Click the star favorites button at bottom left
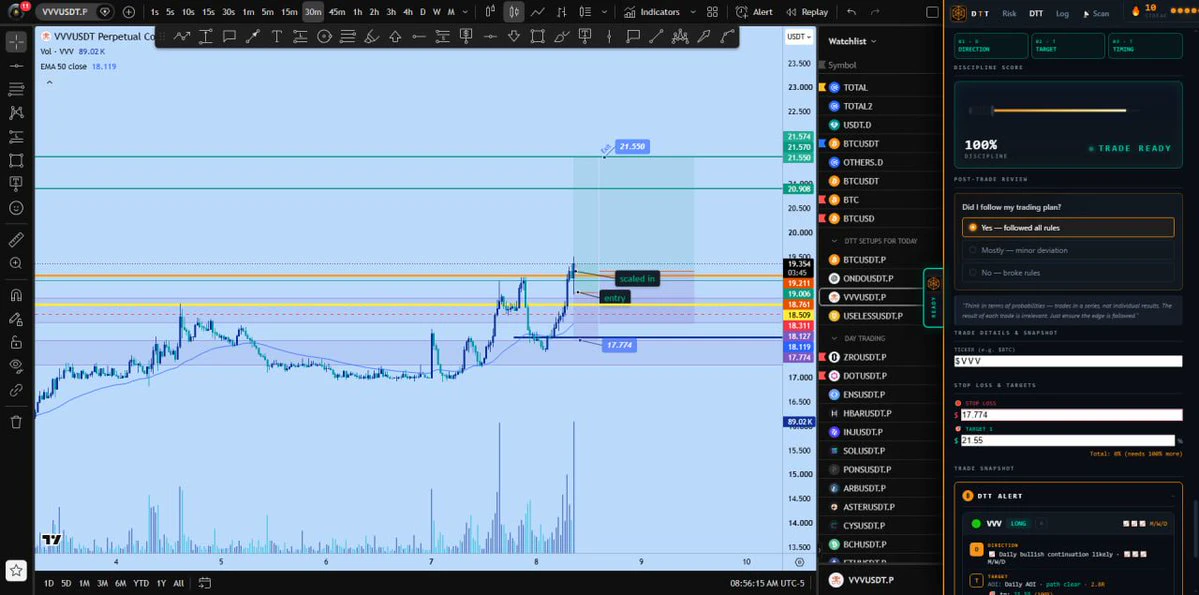This screenshot has width=1199, height=595. (x=16, y=570)
